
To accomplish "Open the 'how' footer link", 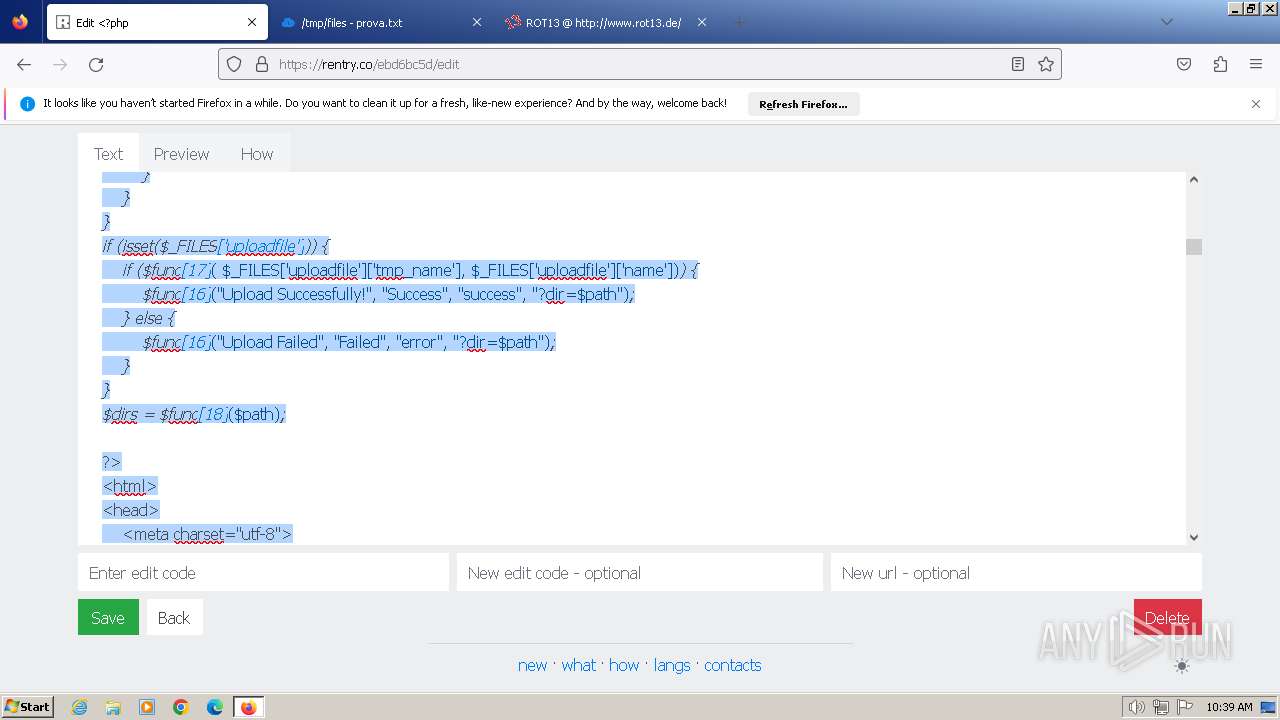I will pos(624,665).
